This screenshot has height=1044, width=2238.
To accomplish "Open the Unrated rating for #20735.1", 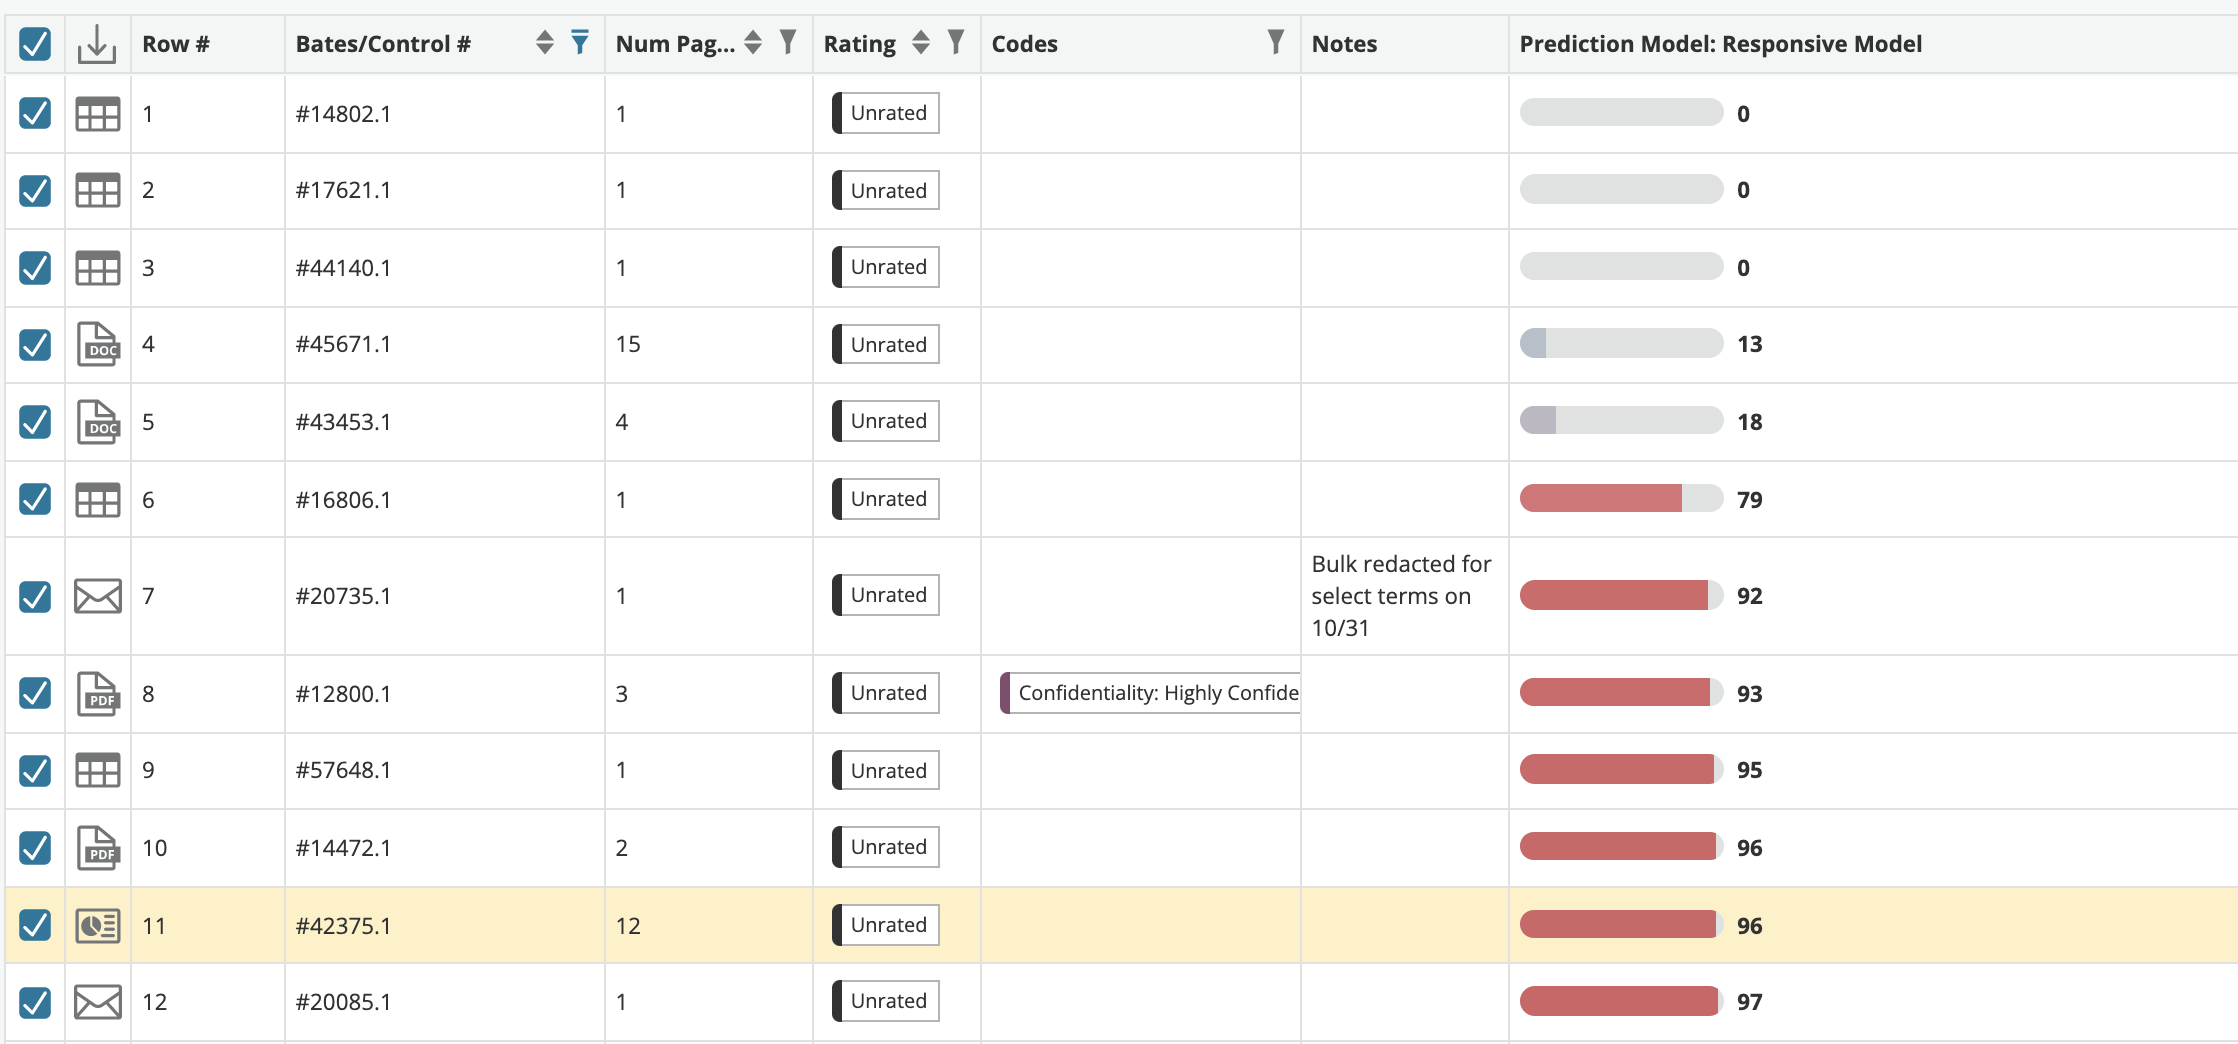I will [x=886, y=595].
